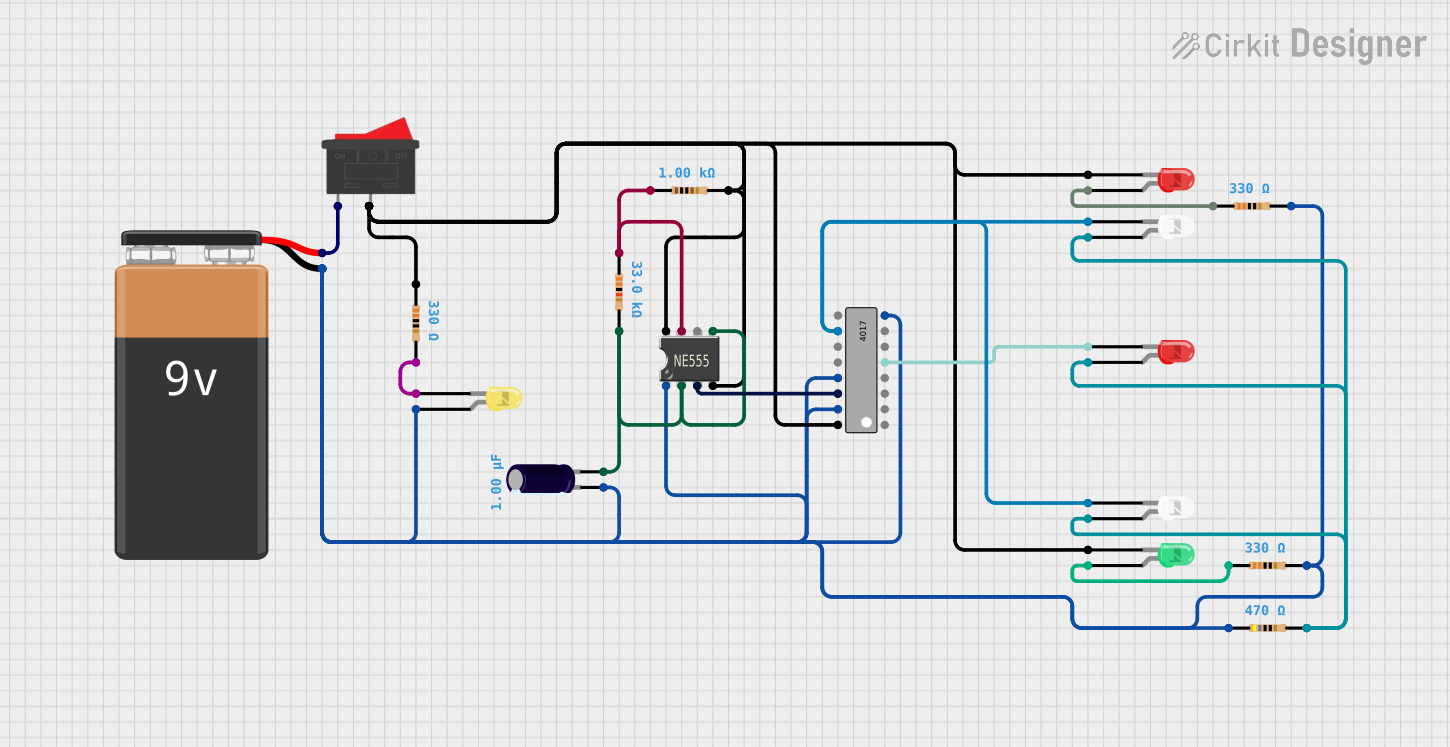Select the 470 Ω resistor body
This screenshot has width=1450, height=747.
[x=1268, y=628]
